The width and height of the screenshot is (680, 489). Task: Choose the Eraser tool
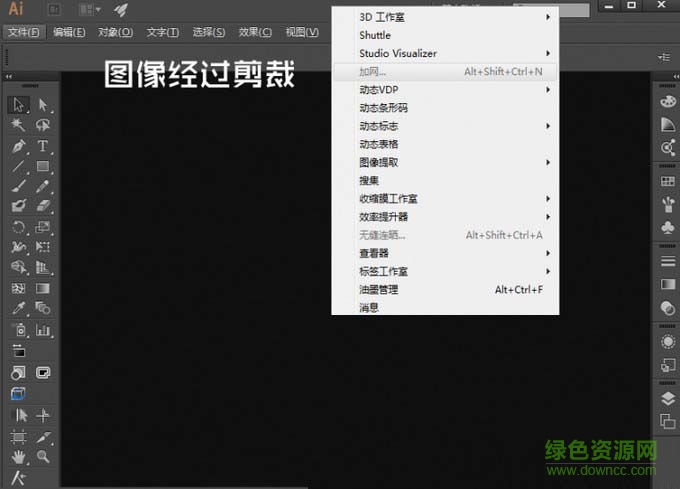tap(42, 205)
